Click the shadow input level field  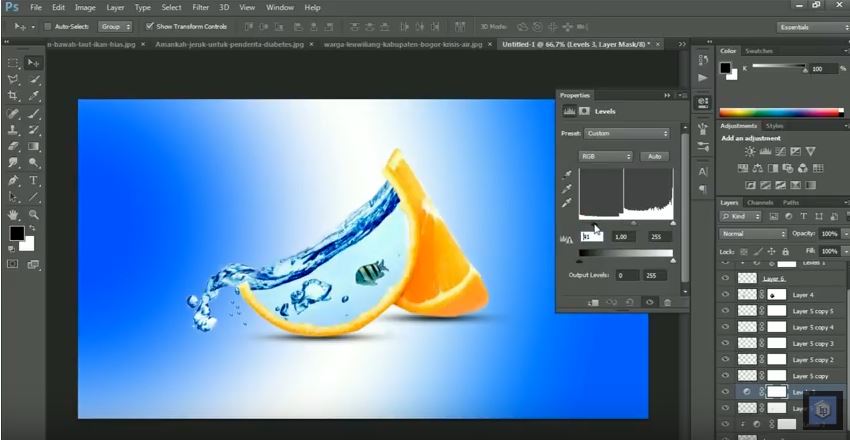coord(592,237)
